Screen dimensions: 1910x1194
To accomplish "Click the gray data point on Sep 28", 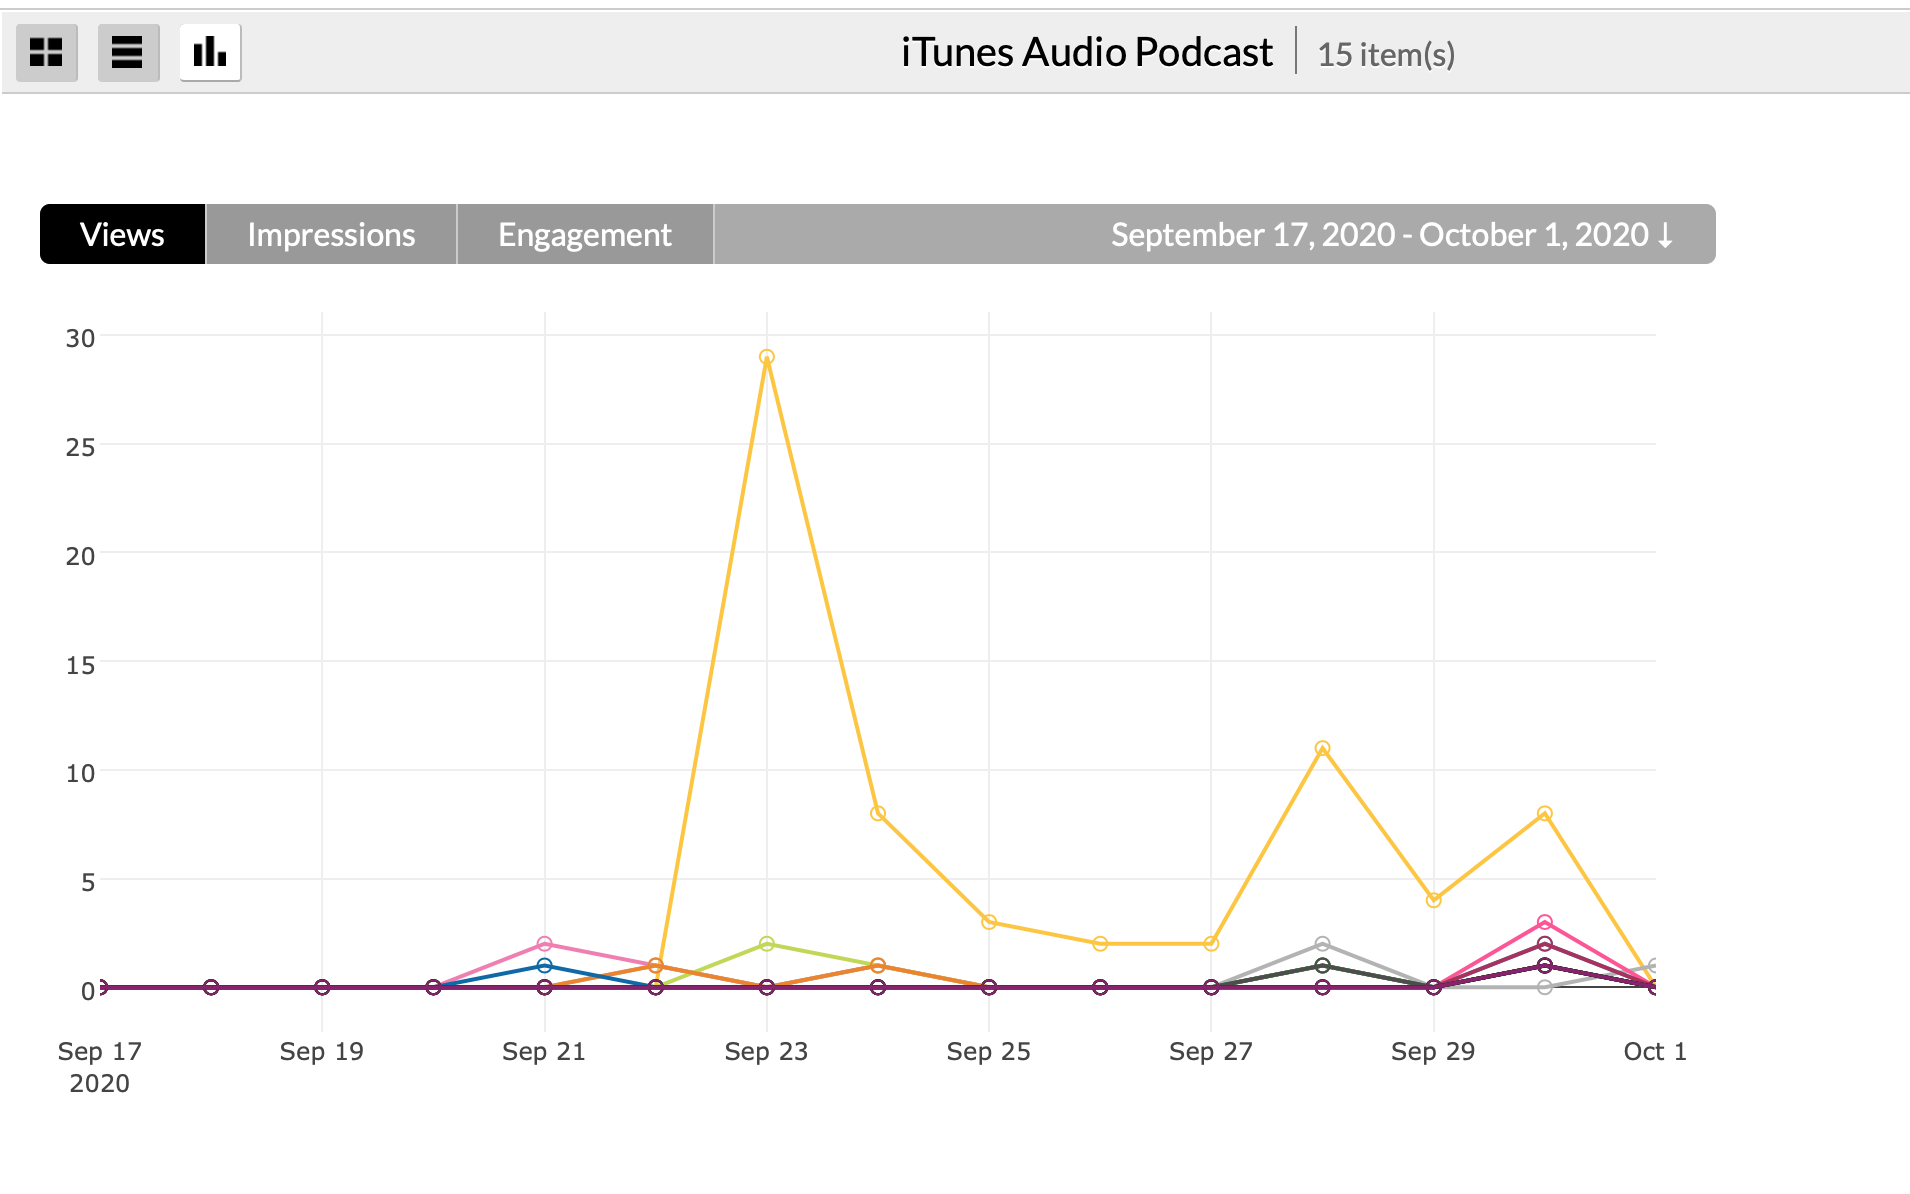I will tap(1322, 944).
